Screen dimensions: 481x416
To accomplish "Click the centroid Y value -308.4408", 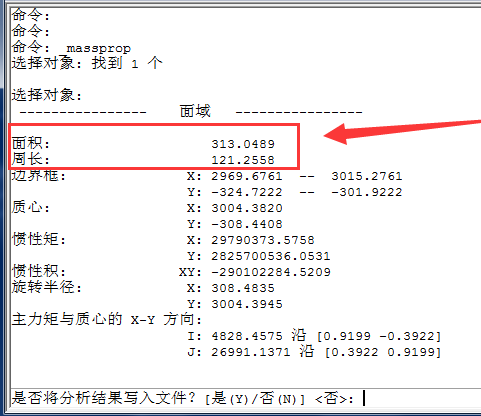I will [x=247, y=224].
